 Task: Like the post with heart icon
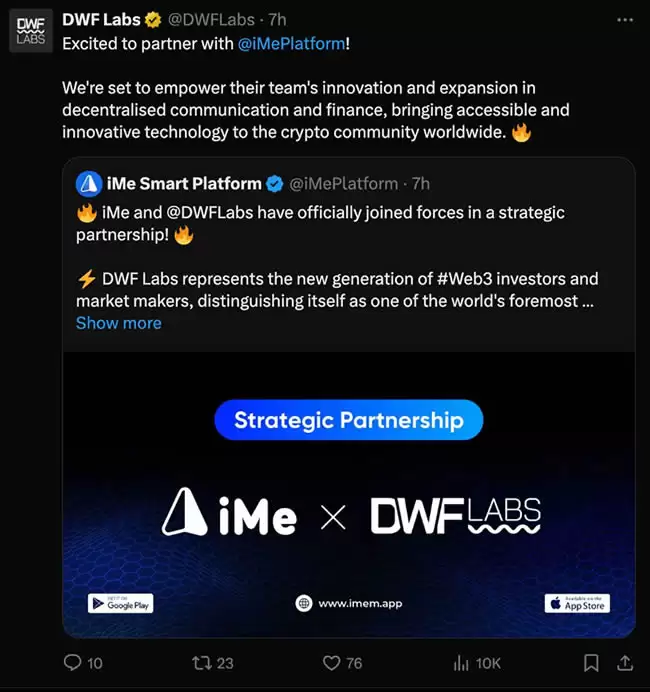point(332,662)
